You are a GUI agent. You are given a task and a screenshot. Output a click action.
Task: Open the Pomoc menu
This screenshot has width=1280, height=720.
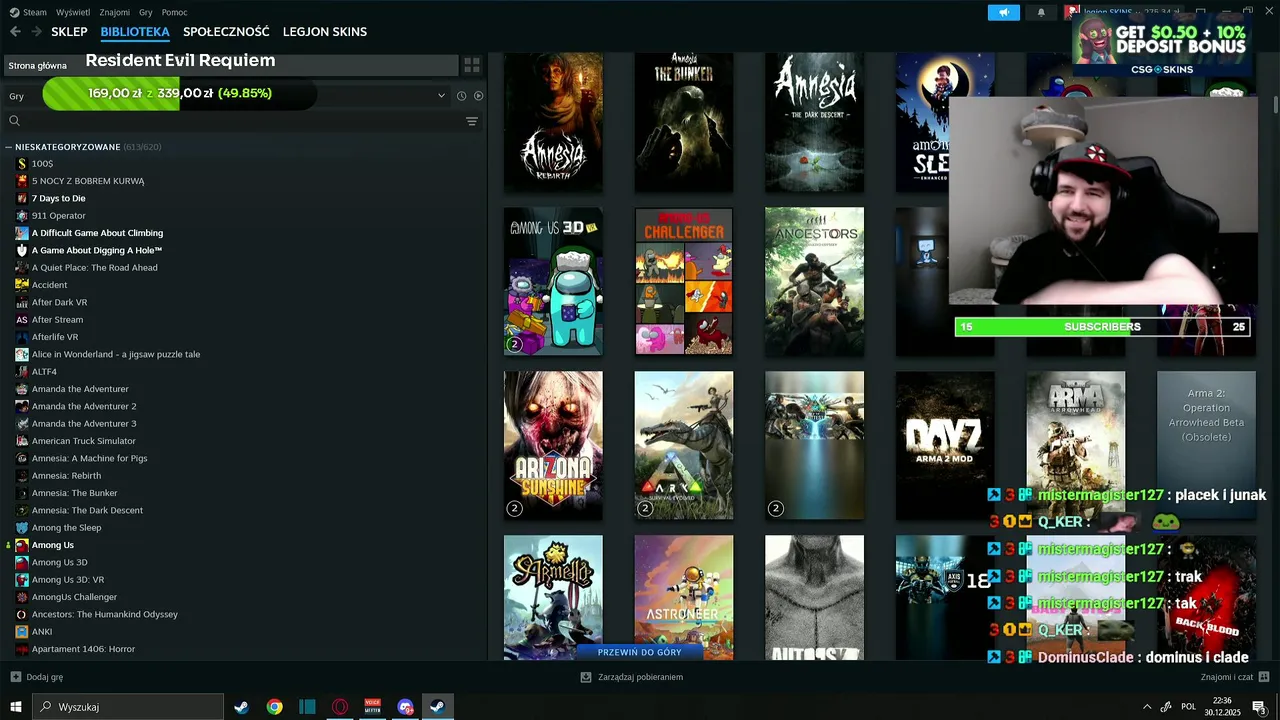coord(174,12)
